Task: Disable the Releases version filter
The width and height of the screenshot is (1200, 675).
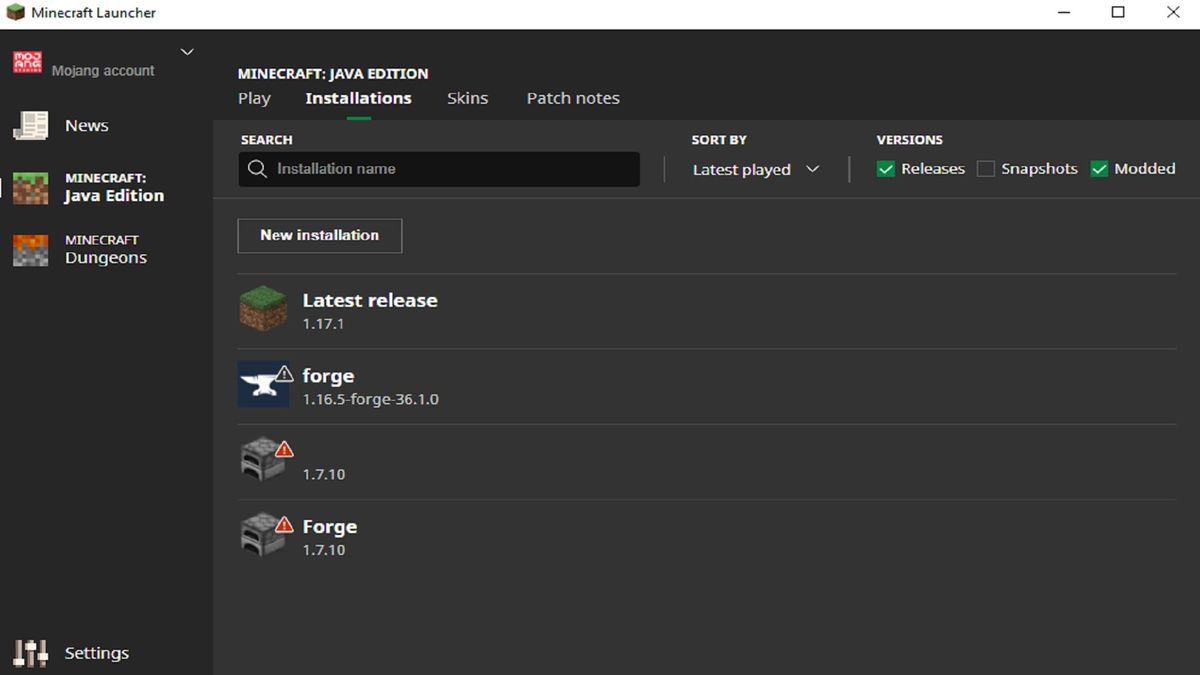Action: click(885, 169)
